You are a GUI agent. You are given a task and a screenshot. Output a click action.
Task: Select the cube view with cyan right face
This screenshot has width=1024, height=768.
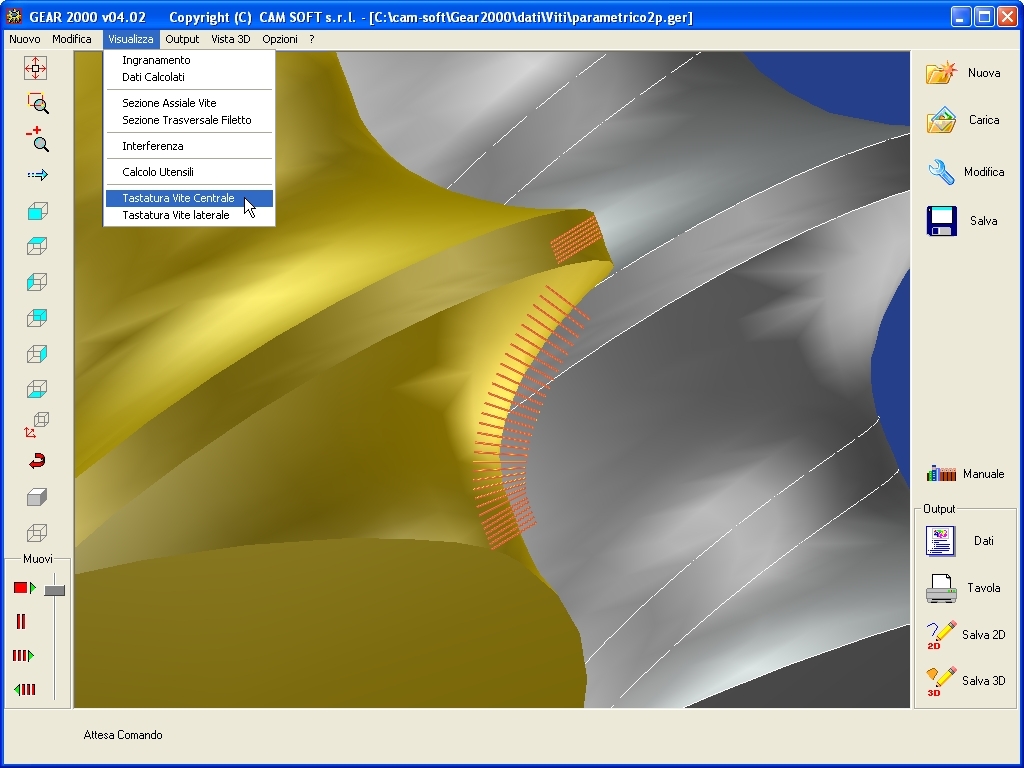pos(37,354)
